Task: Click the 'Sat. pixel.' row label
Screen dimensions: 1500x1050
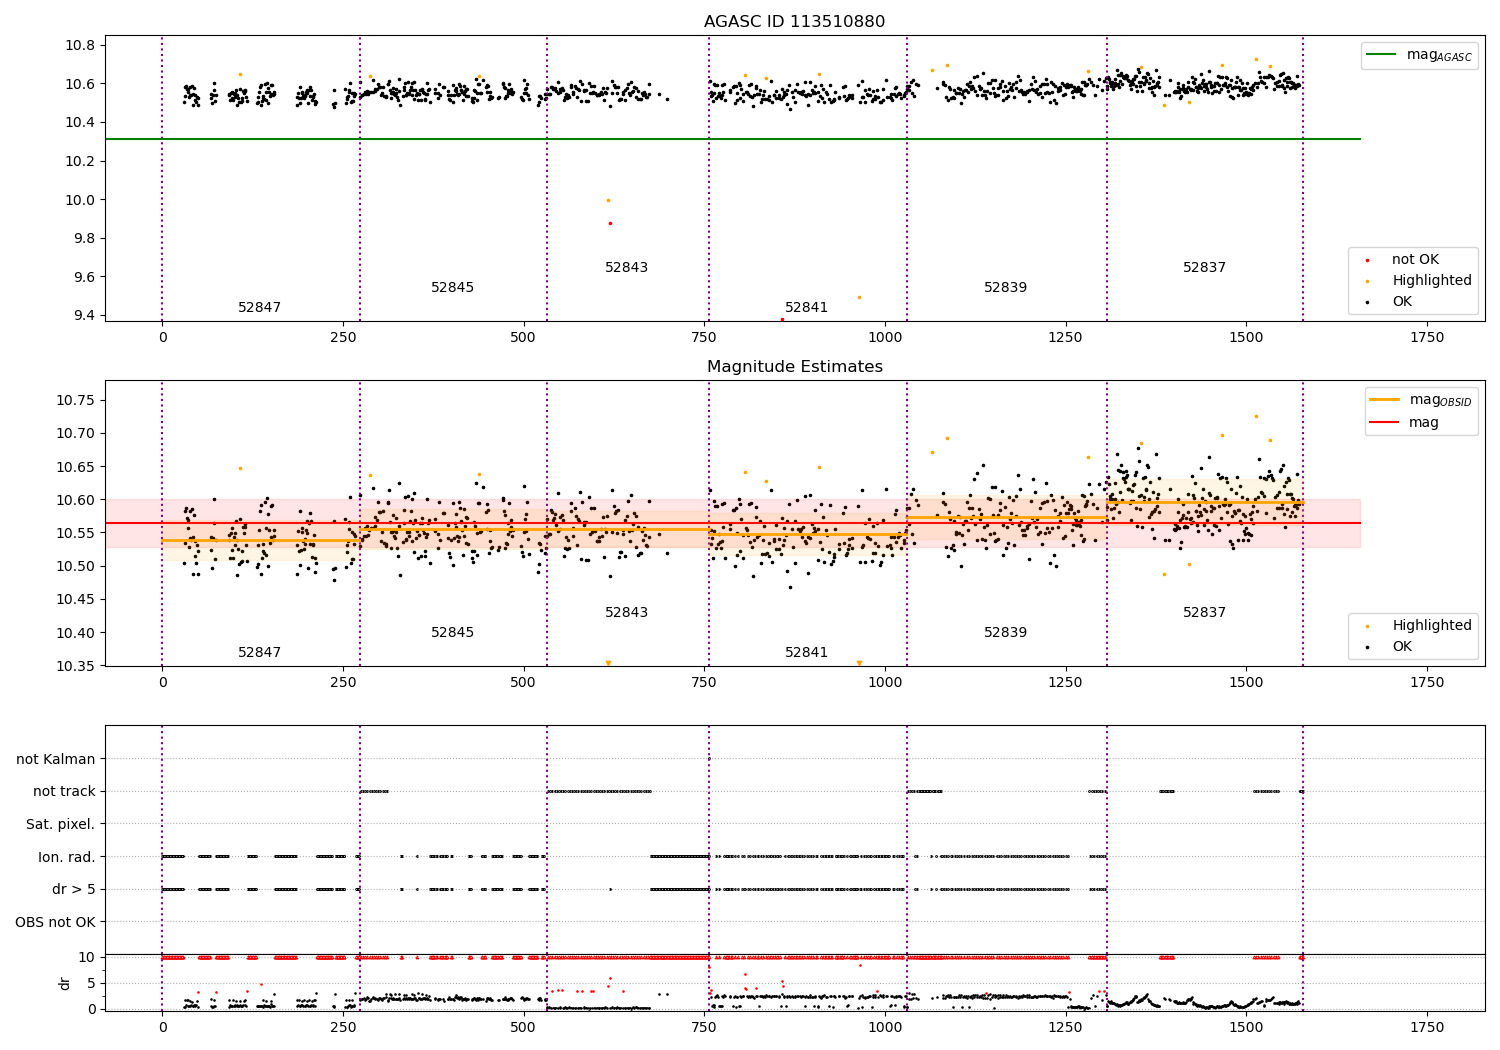Action: 61,824
